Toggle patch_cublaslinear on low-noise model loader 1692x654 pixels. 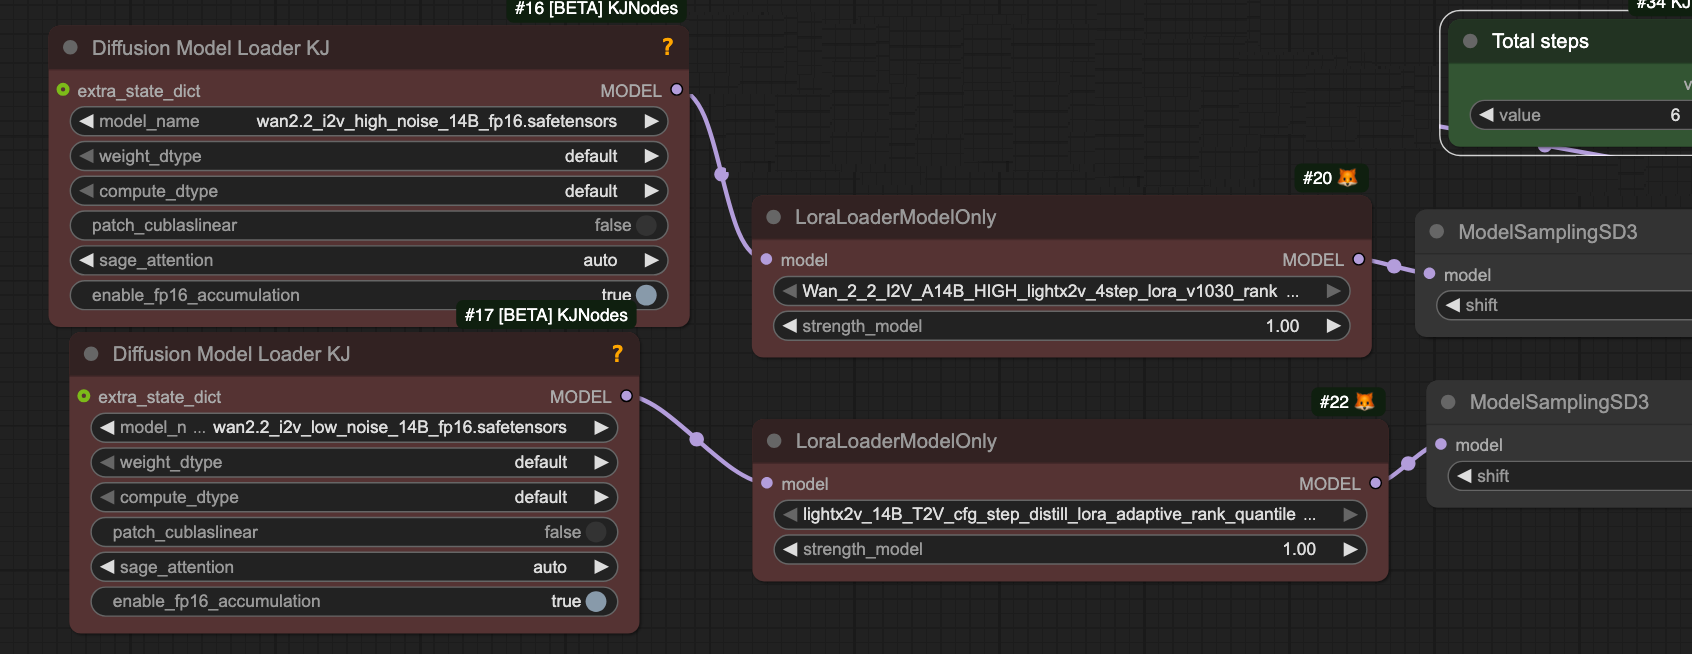[596, 532]
